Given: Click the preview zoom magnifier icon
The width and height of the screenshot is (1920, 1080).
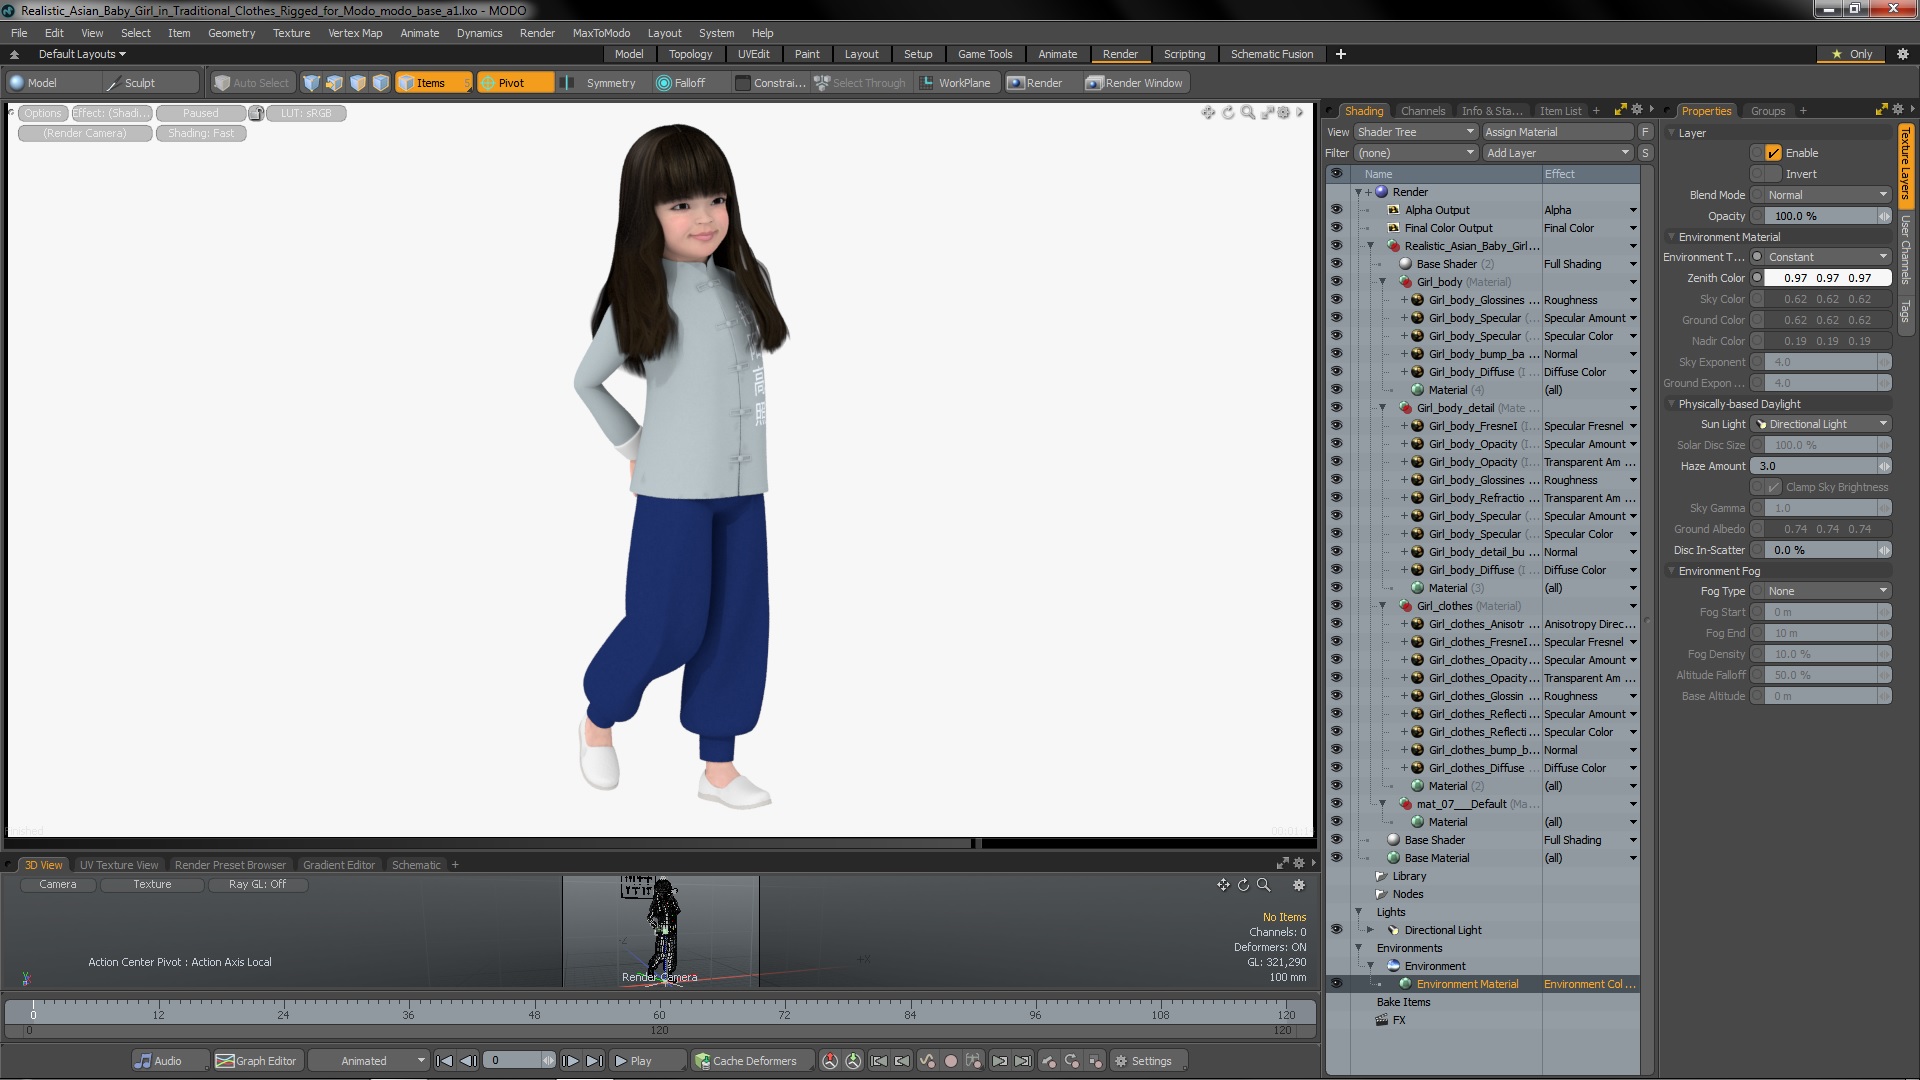Looking at the screenshot, I should (x=1247, y=113).
